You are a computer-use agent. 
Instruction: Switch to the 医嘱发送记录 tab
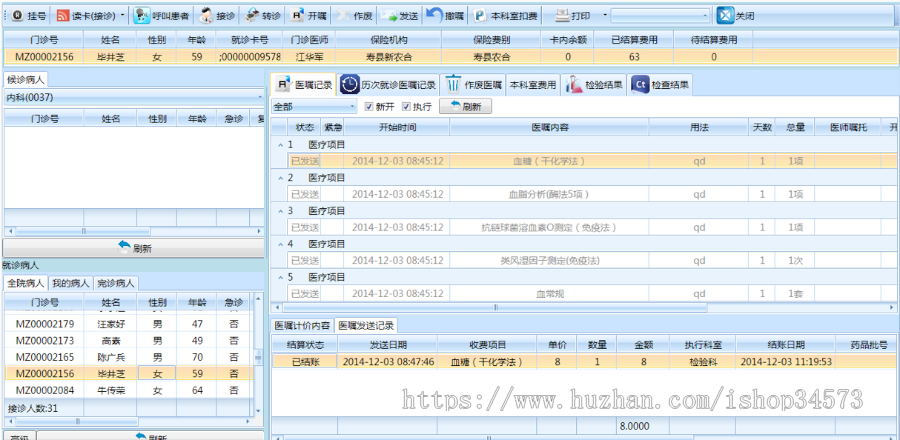[366, 326]
